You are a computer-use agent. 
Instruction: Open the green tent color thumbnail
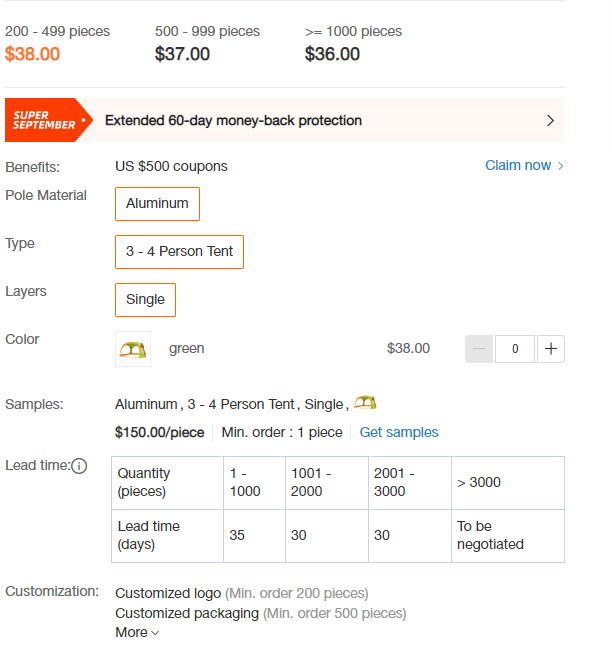click(x=133, y=349)
